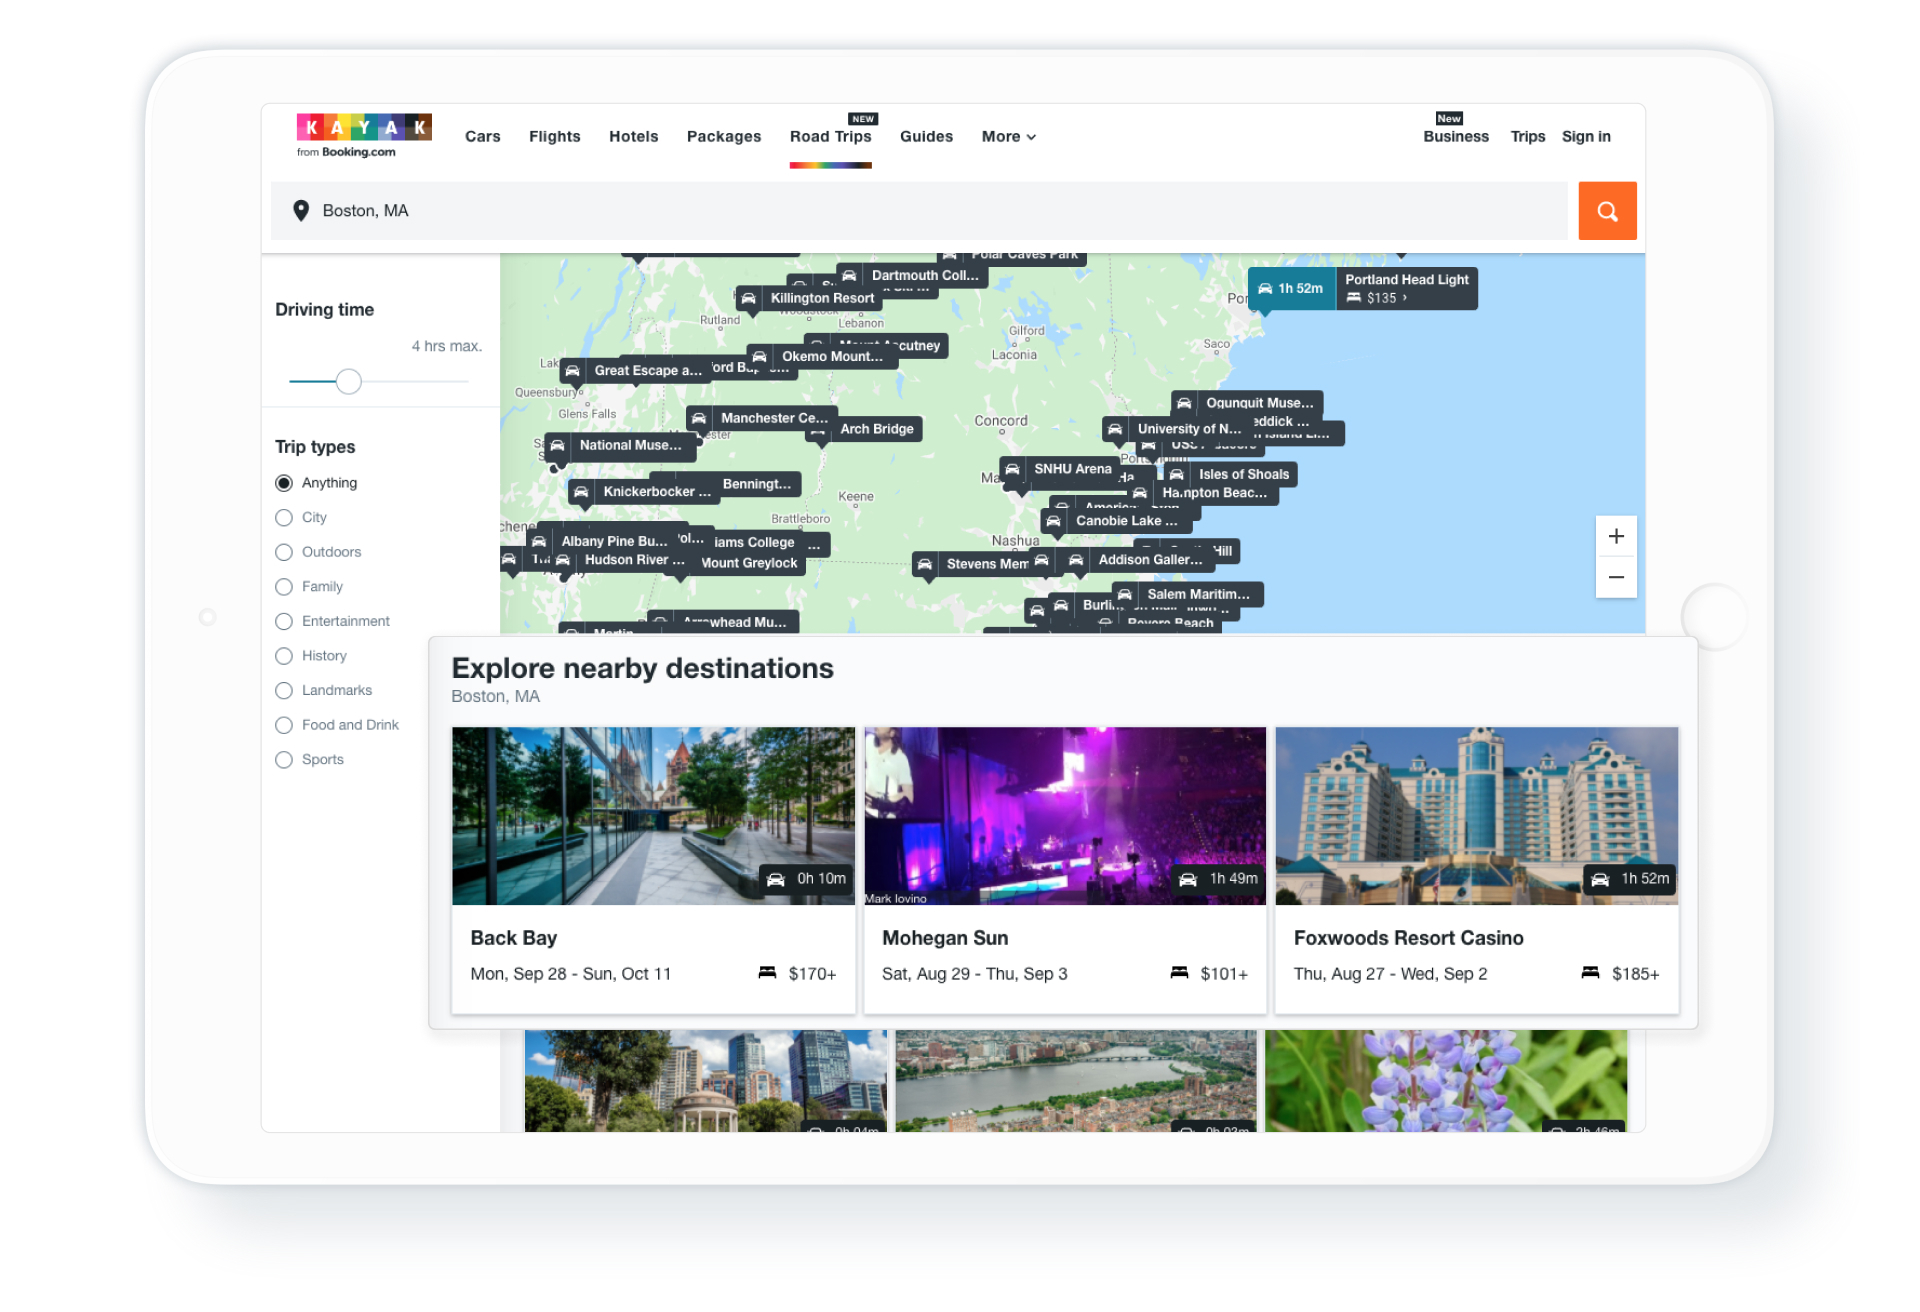Click the Back Bay photo thumbnail

click(x=653, y=816)
